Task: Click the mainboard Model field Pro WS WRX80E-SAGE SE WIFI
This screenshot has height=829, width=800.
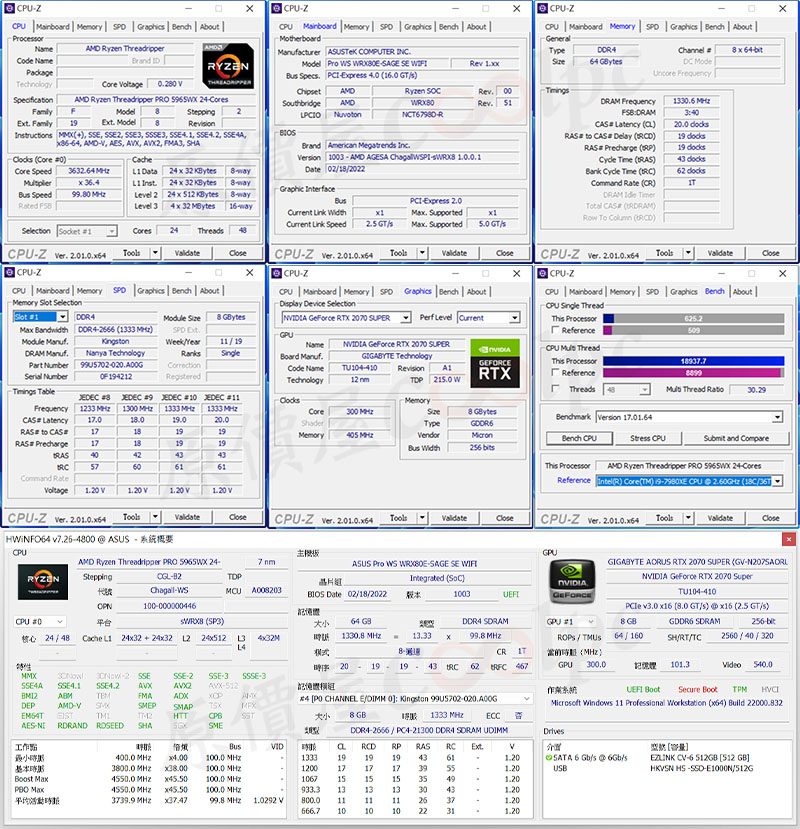Action: pyautogui.click(x=386, y=63)
